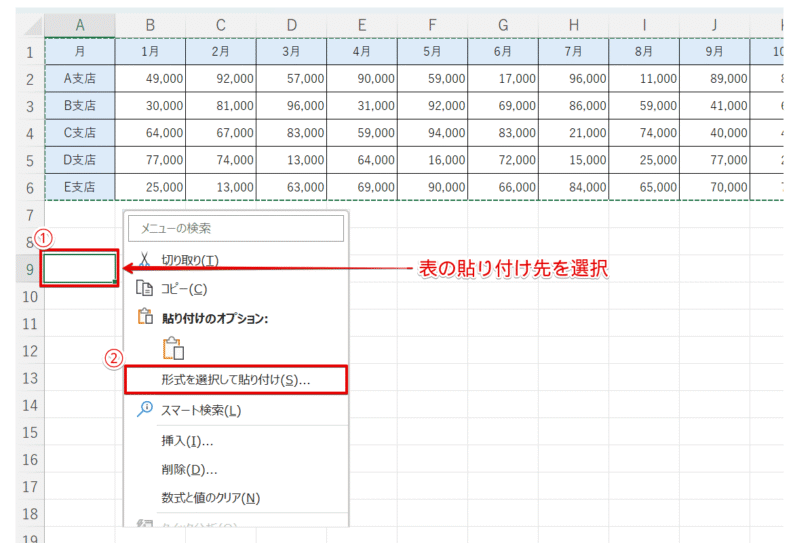Select column H header
The image size is (812, 543).
tap(574, 25)
